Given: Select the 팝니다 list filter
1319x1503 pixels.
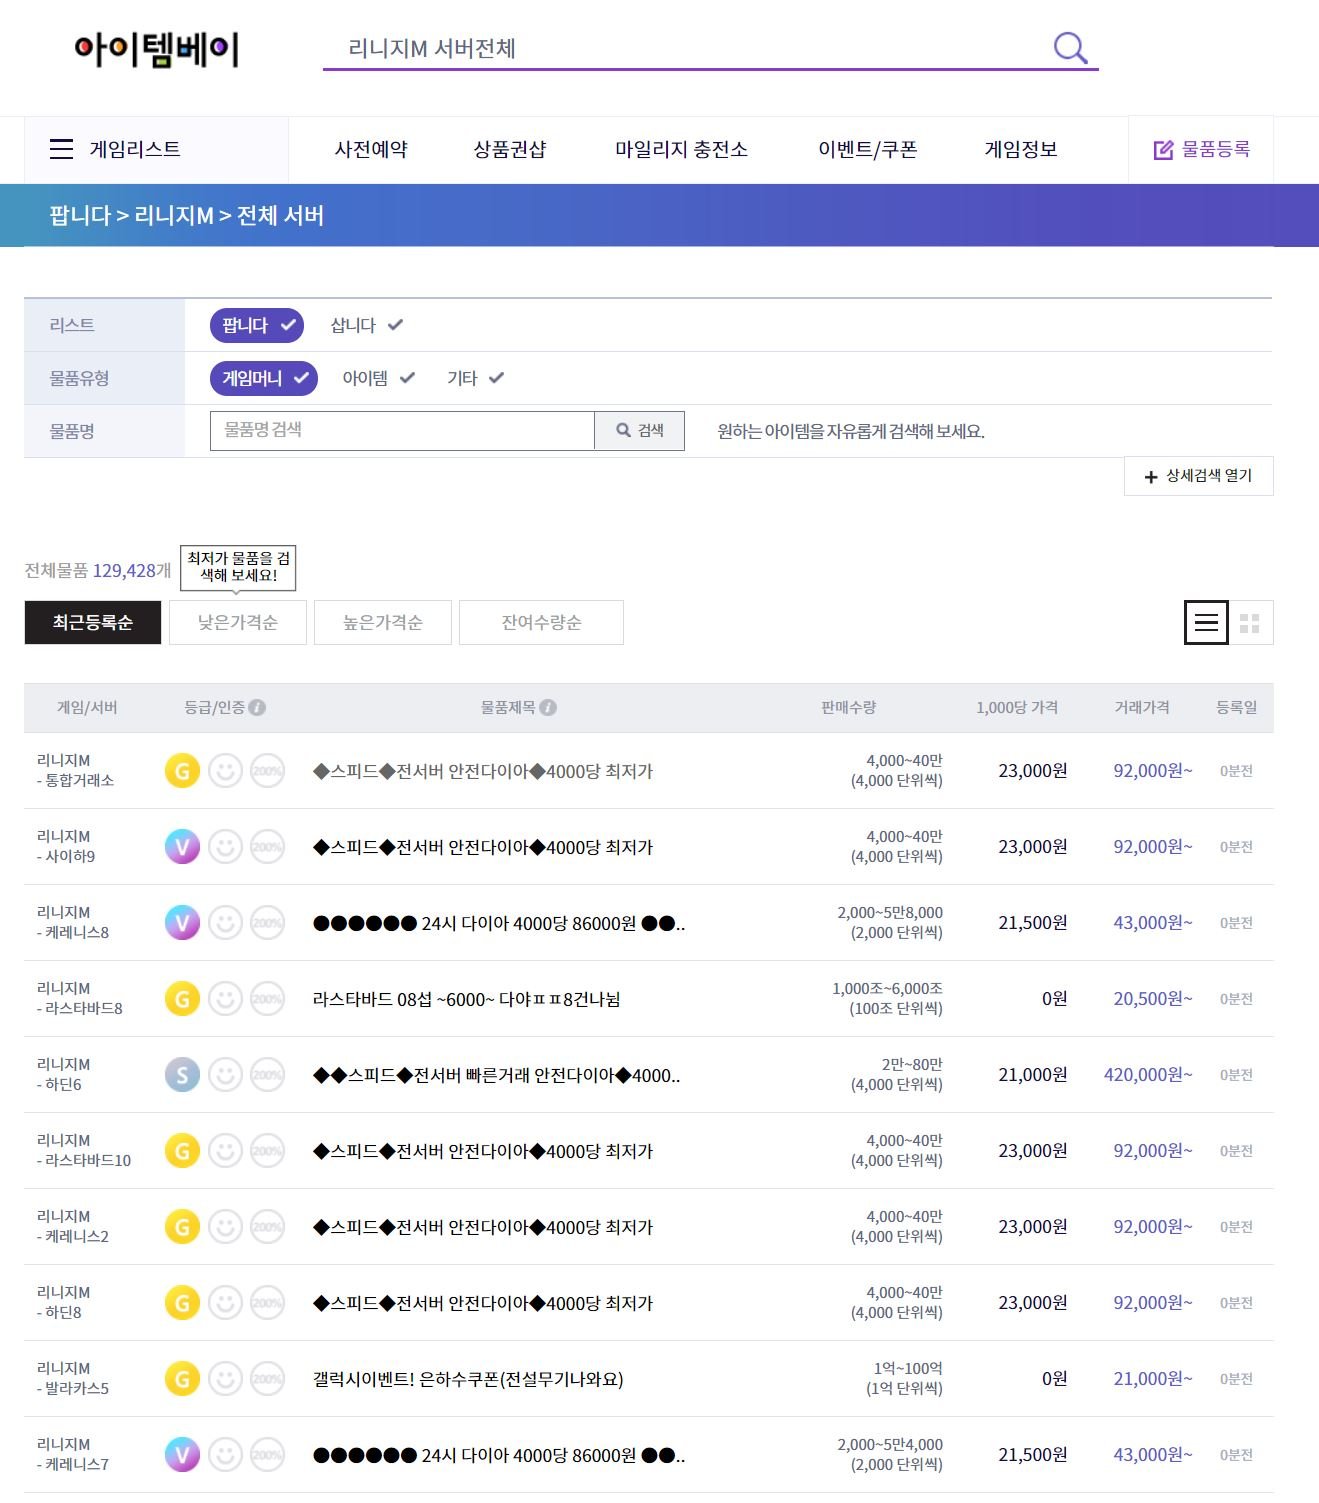Looking at the screenshot, I should click(x=257, y=325).
